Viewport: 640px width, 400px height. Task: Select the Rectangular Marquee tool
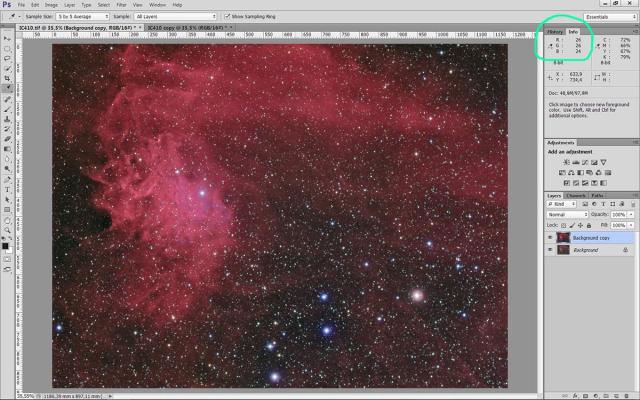point(8,47)
